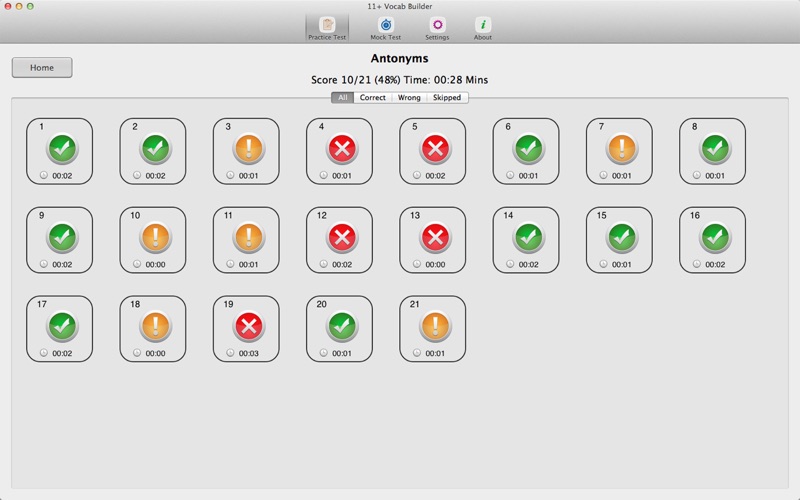This screenshot has width=800, height=500.
Task: View question 19 wrong answer icon
Action: (x=248, y=326)
